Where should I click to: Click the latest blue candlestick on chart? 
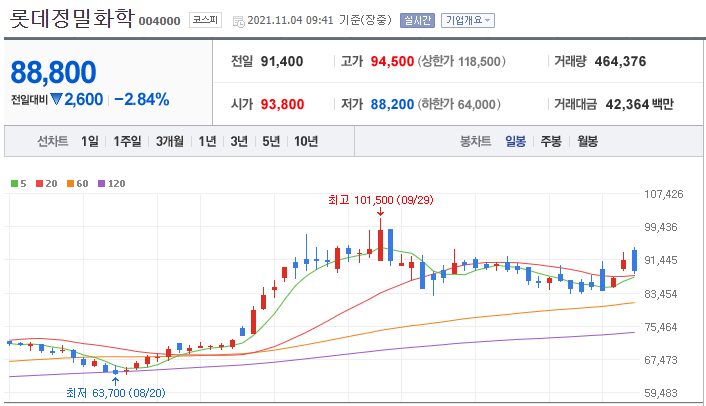(x=634, y=260)
